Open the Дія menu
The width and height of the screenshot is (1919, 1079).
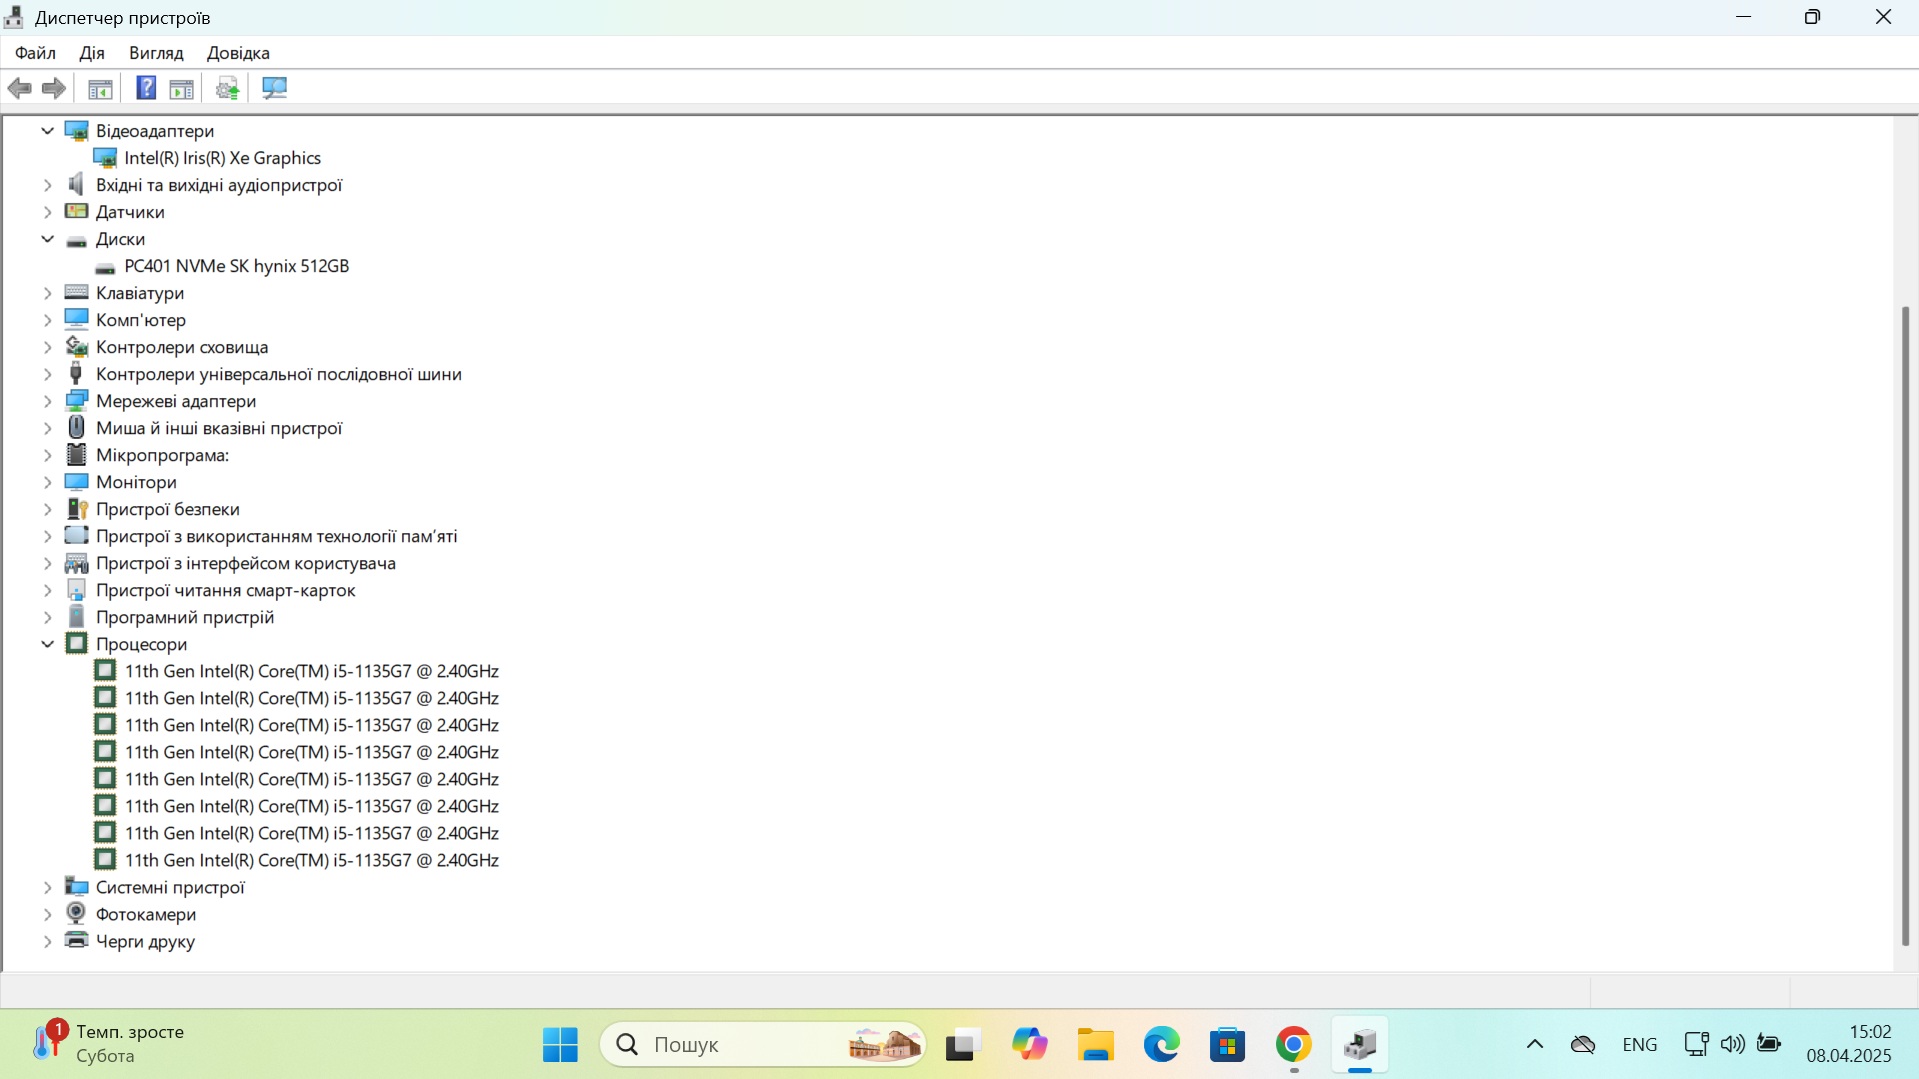(92, 53)
